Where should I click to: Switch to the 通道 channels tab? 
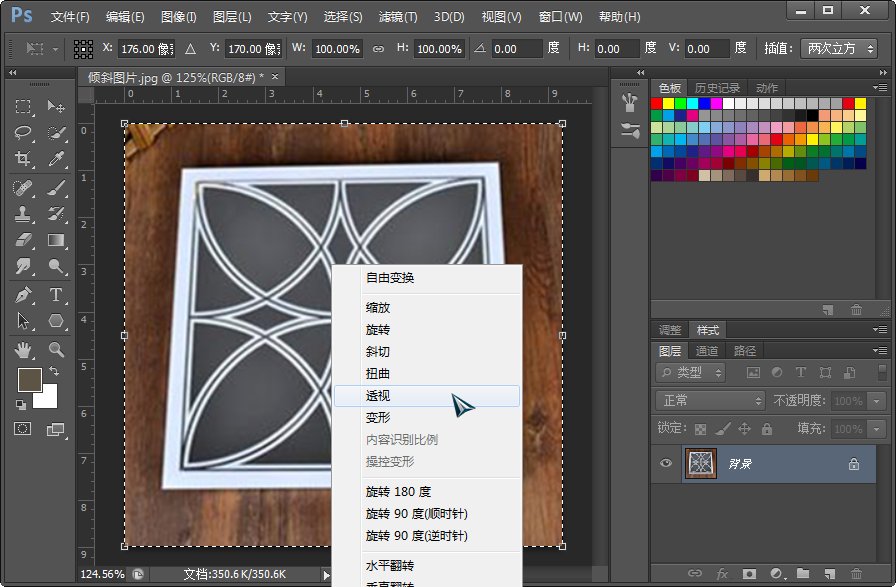[706, 350]
